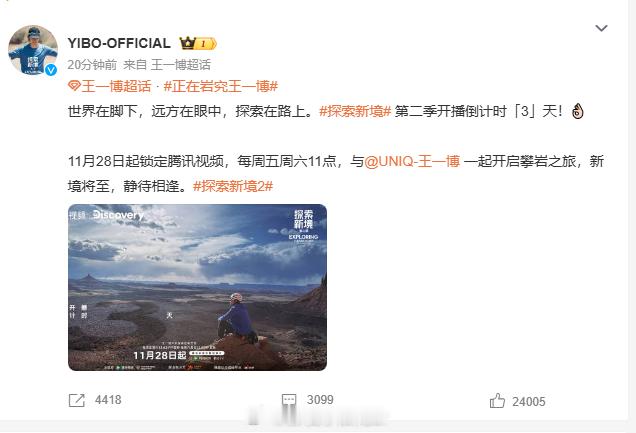Enlarge the Discovery poster image
Image resolution: width=636 pixels, height=433 pixels.
[x=198, y=287]
